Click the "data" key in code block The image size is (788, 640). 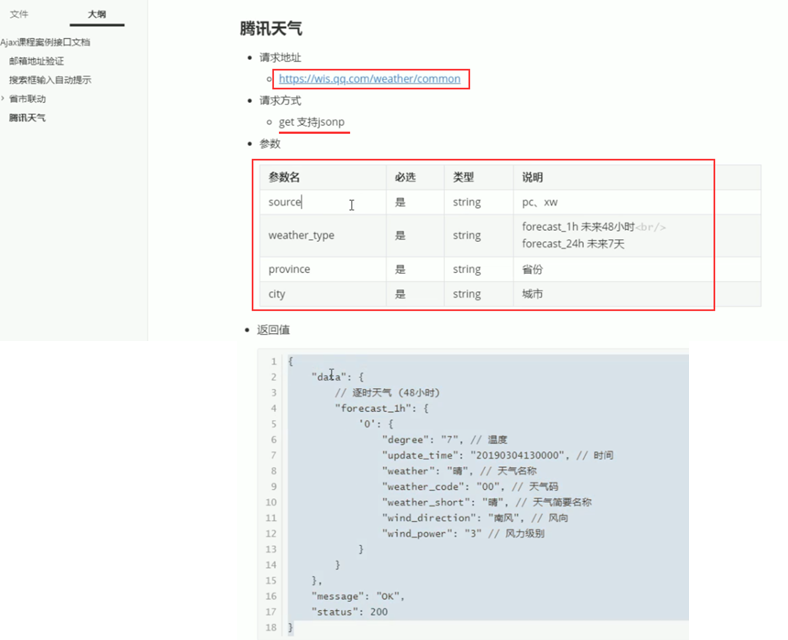pyautogui.click(x=329, y=377)
